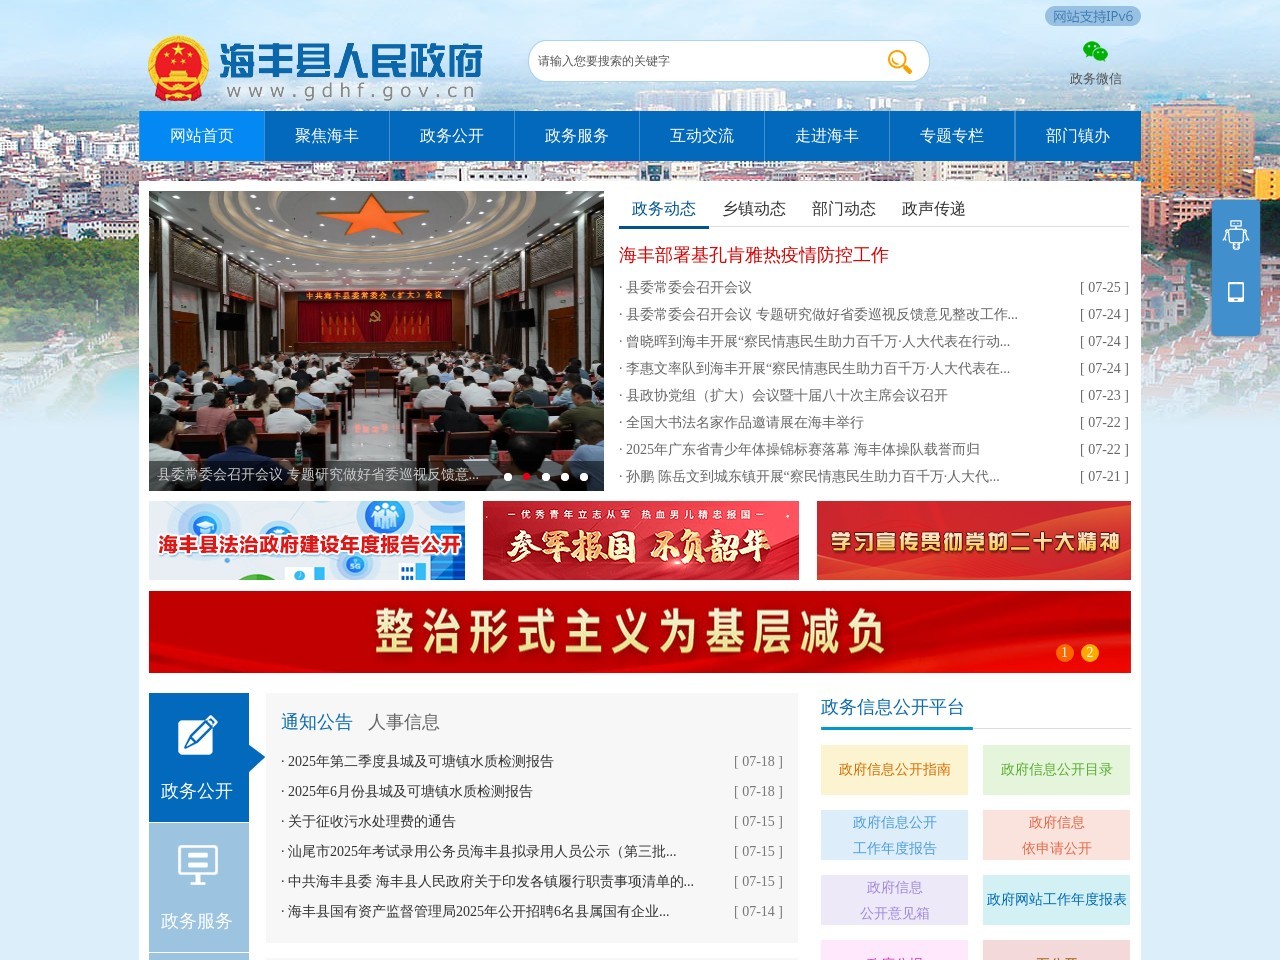Open the 互动交流 navigation menu
This screenshot has height=960, width=1280.
702,136
